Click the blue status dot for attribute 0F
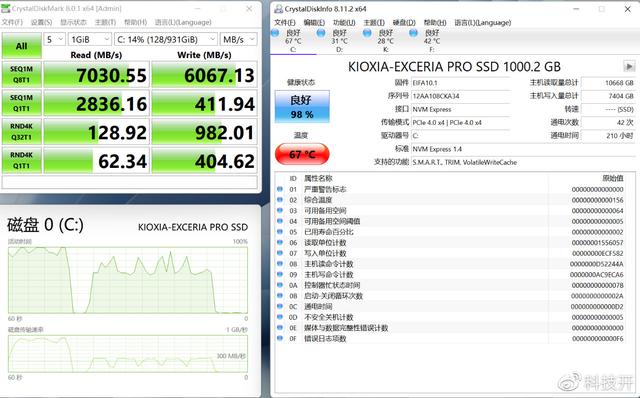 [x=280, y=338]
